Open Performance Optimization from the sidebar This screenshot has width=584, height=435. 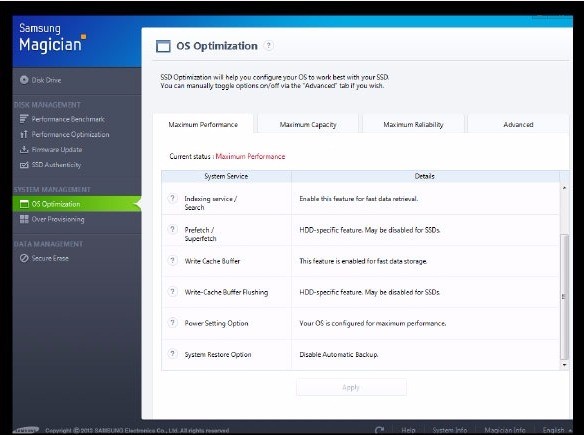tap(65, 134)
